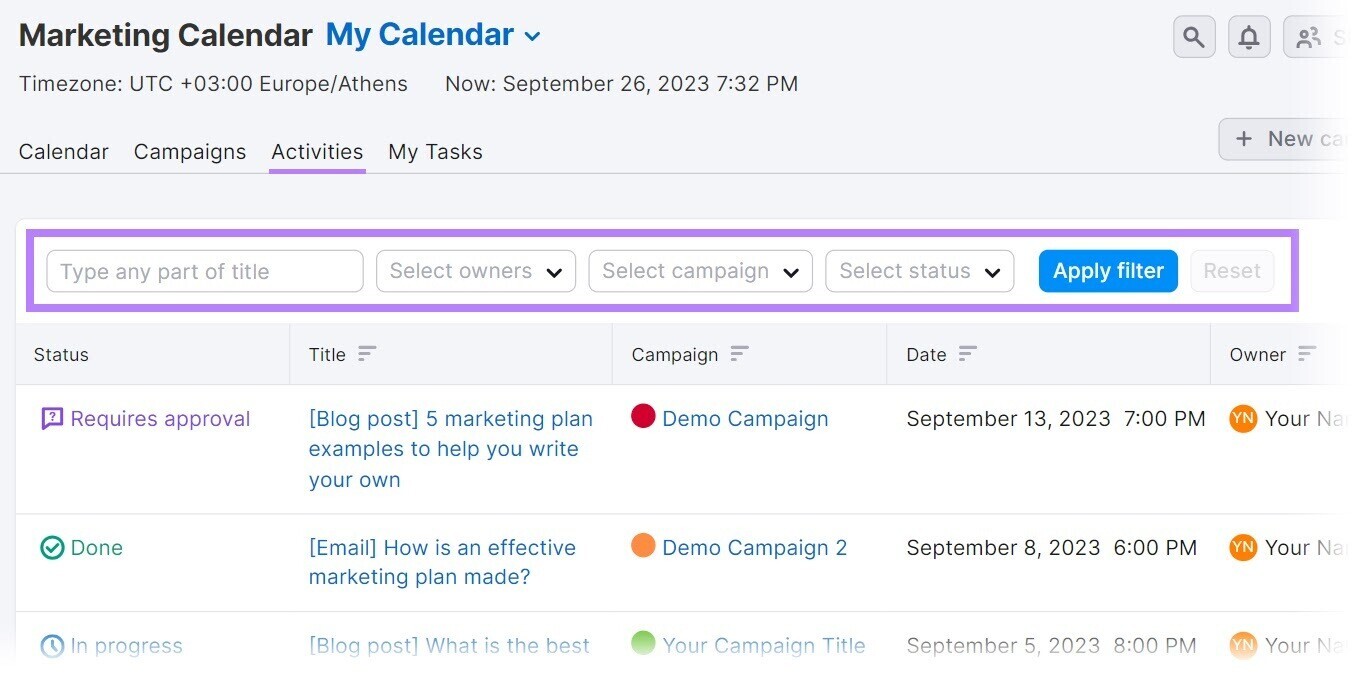
Task: Sort by Campaign column icon
Action: tap(740, 354)
